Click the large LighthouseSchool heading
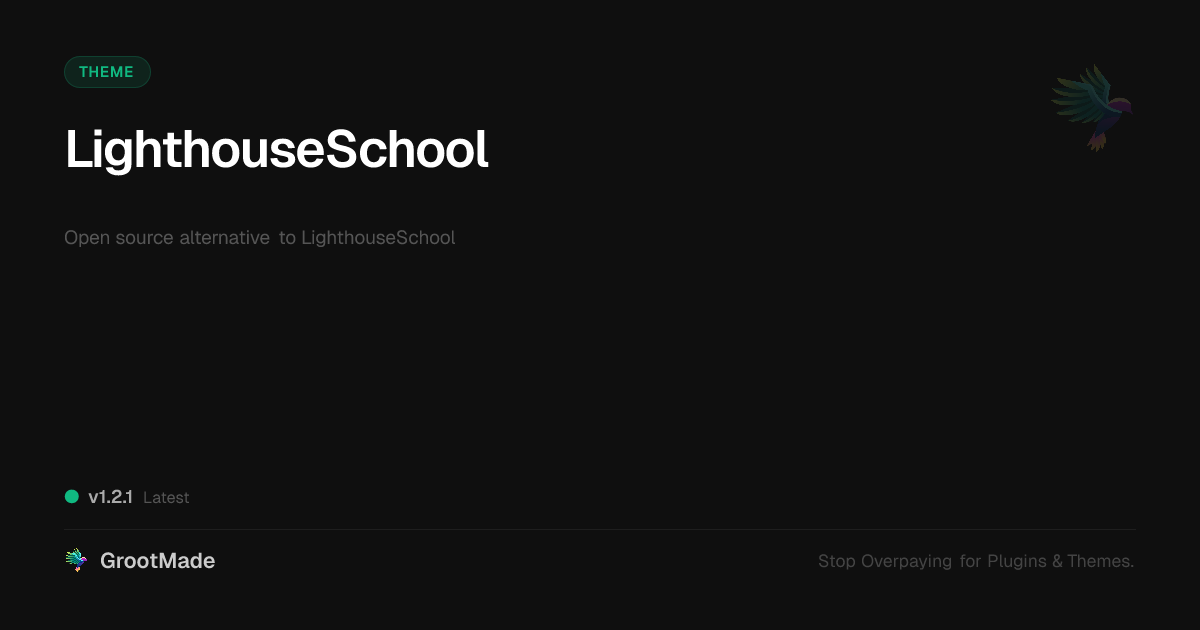The height and width of the screenshot is (630, 1200). coord(276,150)
